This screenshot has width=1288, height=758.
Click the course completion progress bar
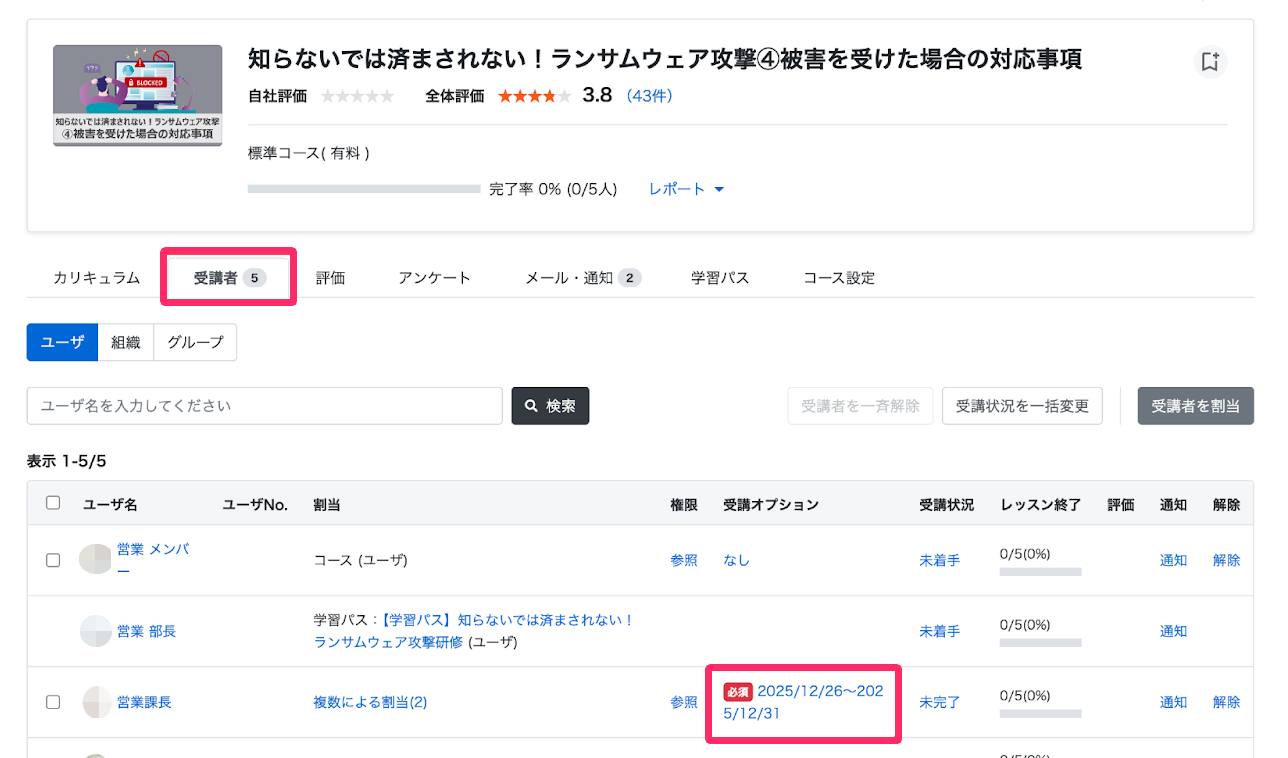(364, 189)
